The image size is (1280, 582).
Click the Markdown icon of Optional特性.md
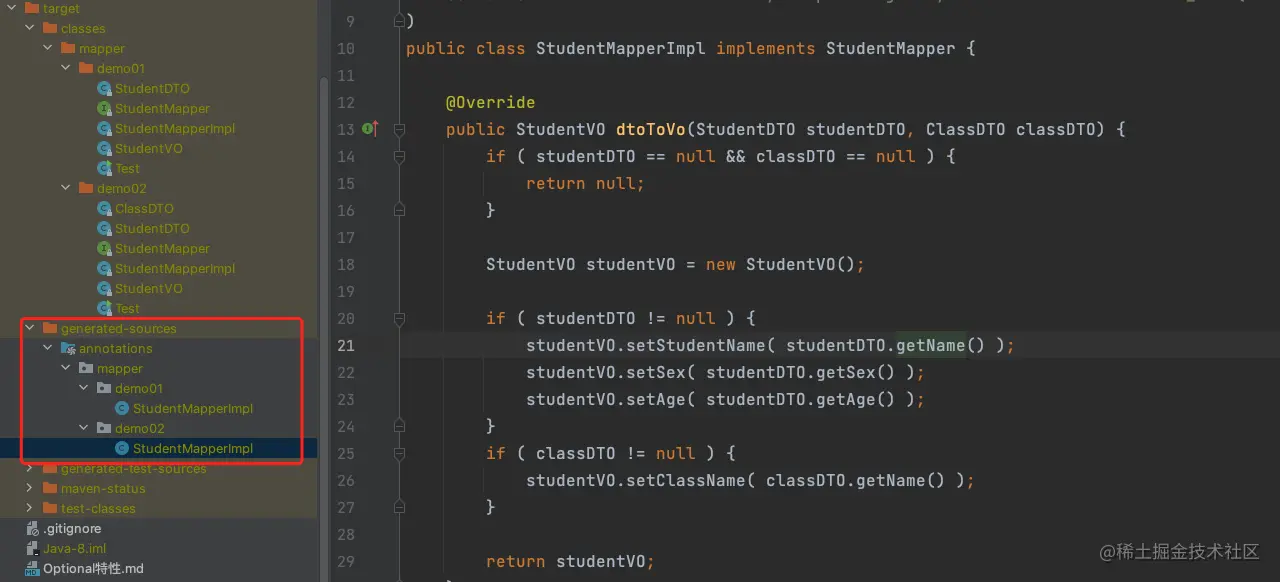pos(32,568)
